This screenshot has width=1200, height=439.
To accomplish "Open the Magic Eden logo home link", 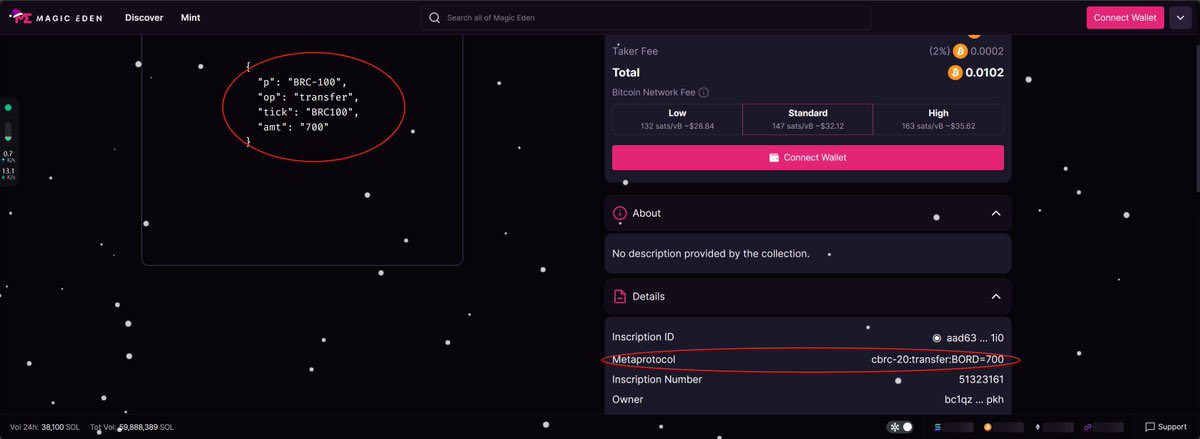I will (x=58, y=18).
